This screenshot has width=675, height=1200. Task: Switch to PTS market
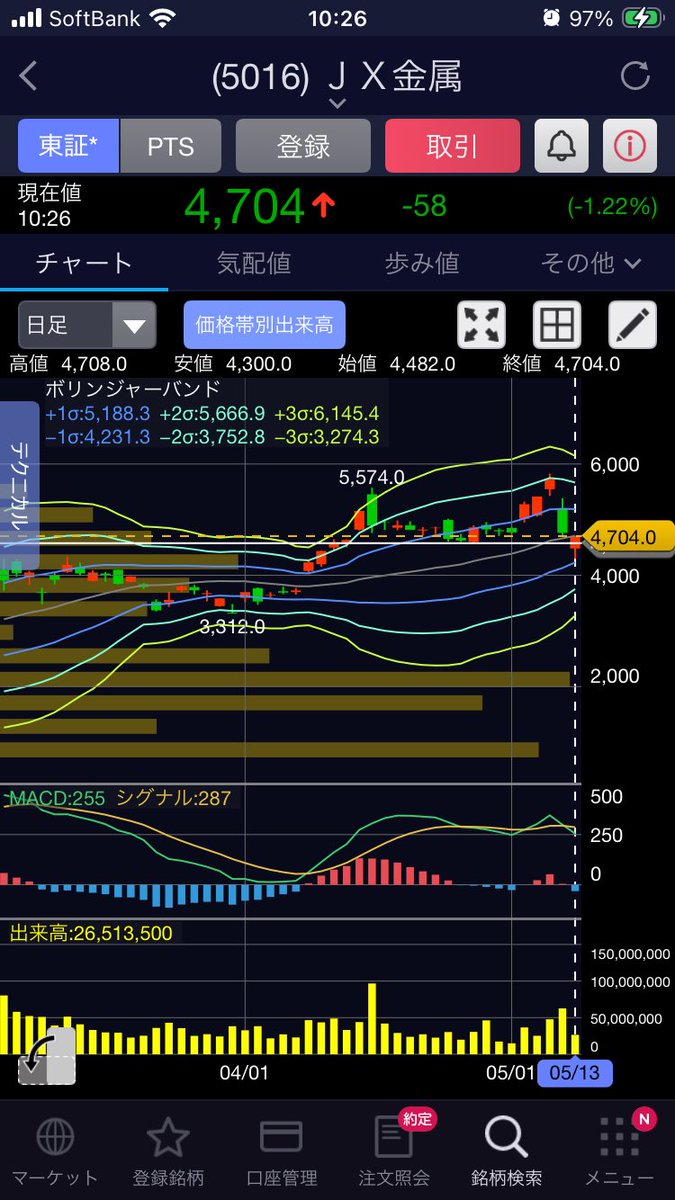tap(171, 146)
